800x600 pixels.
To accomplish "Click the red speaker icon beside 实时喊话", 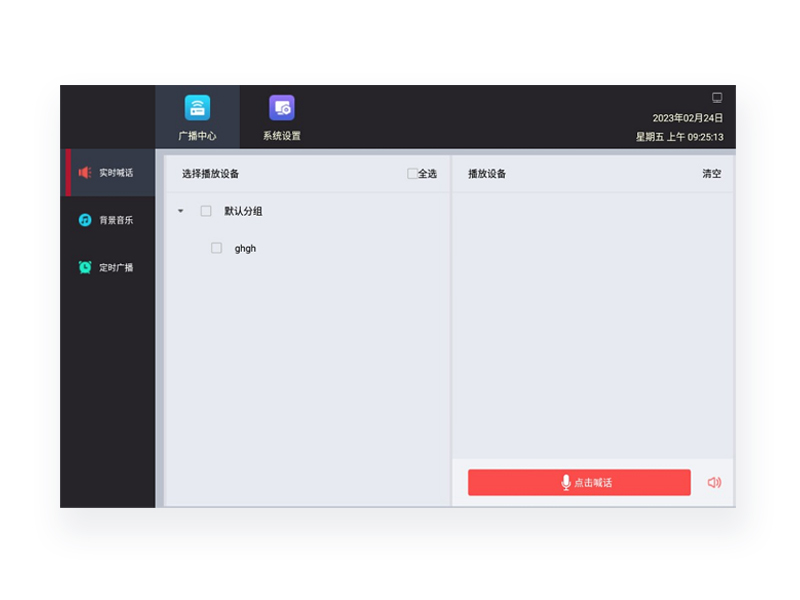I will point(85,173).
